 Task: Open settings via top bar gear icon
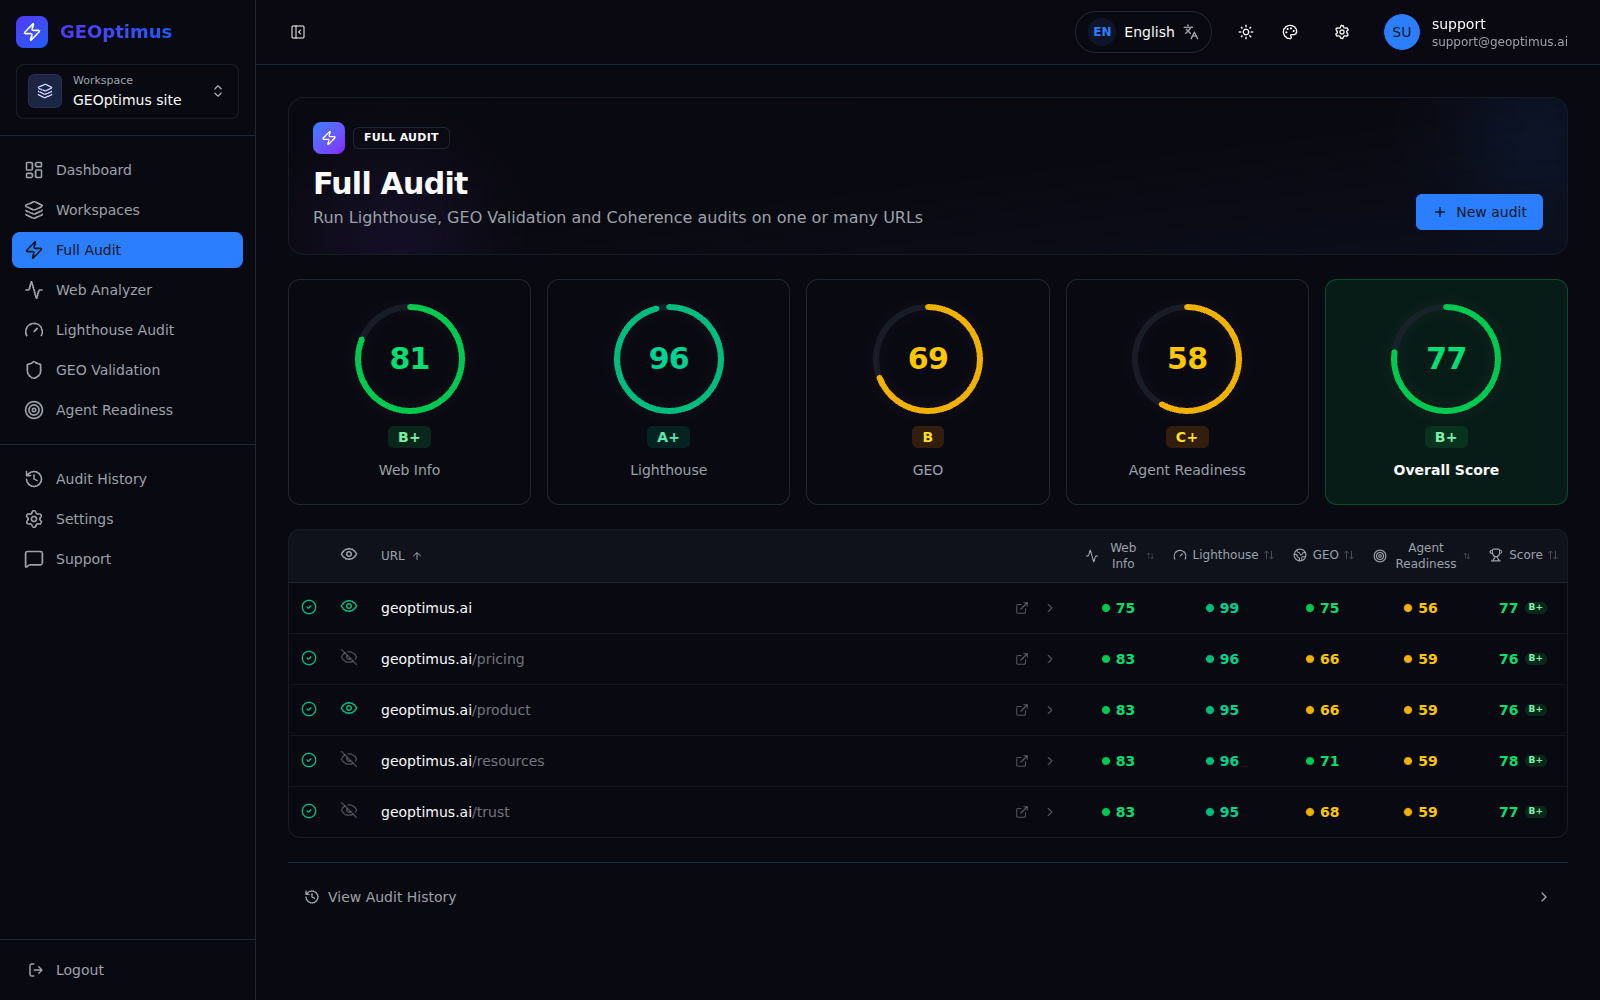(1342, 32)
